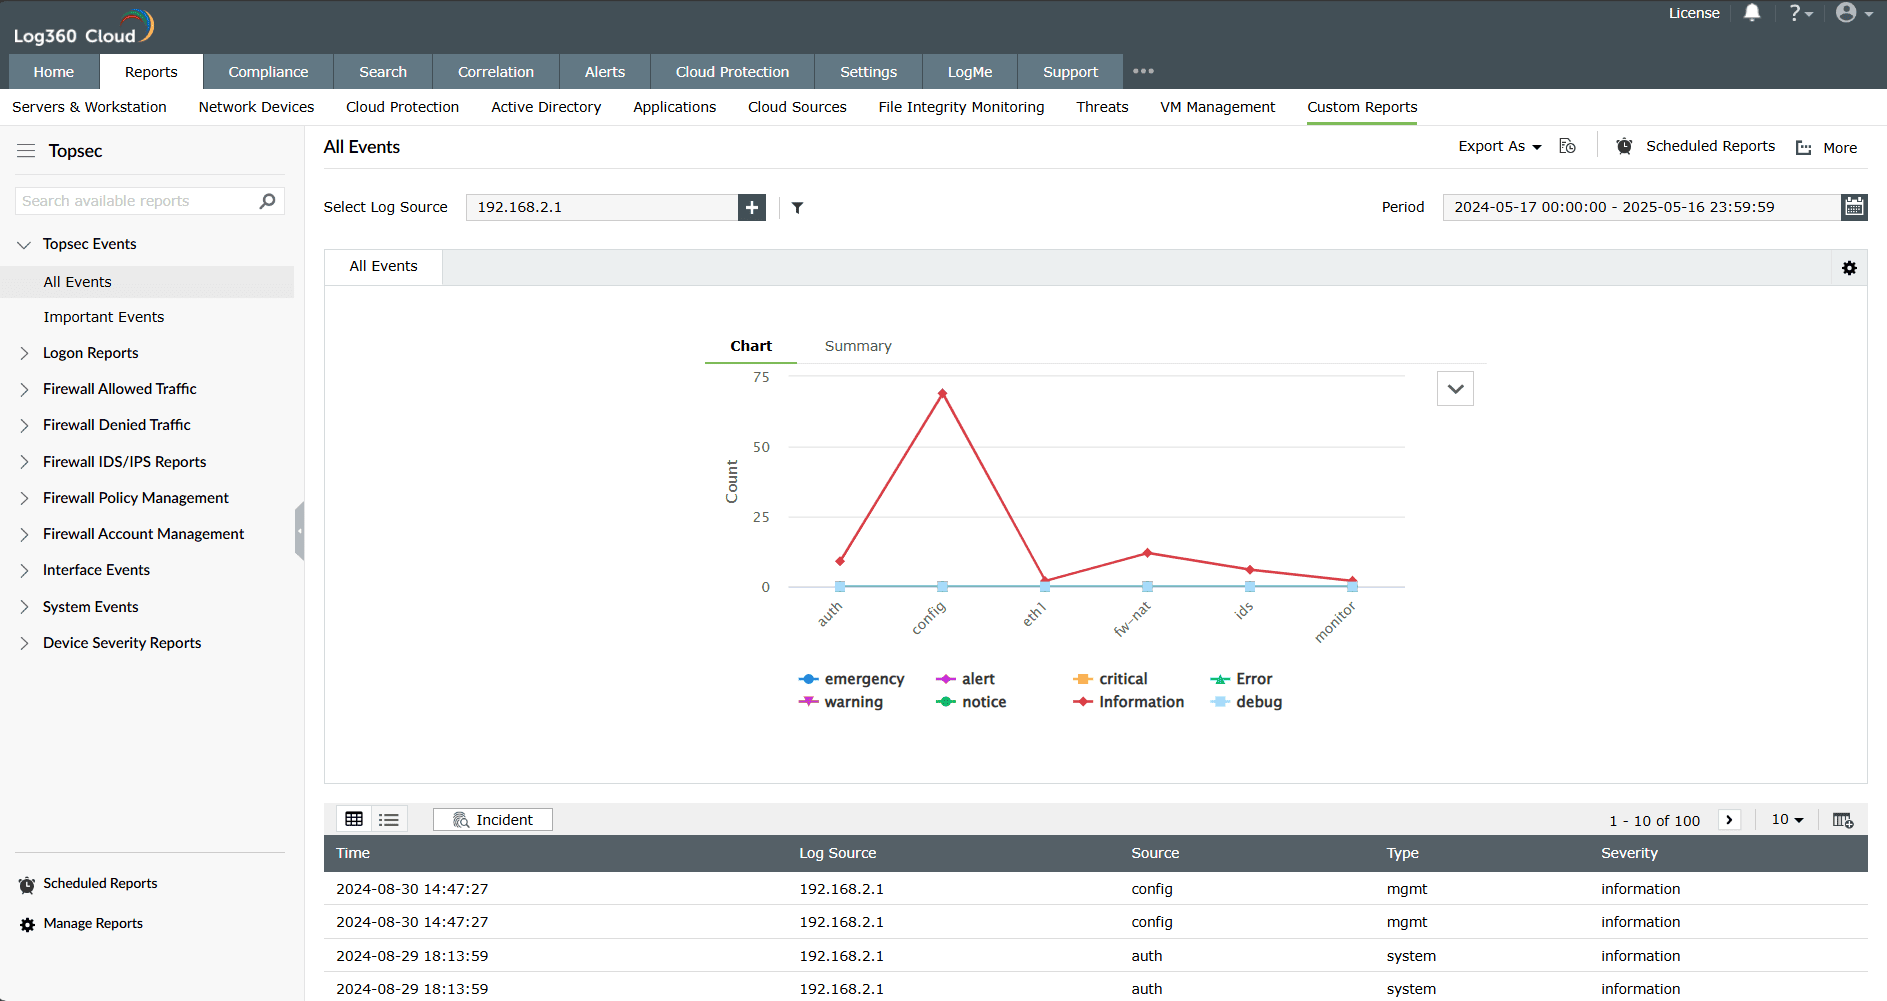Image resolution: width=1887 pixels, height=1001 pixels.
Task: Expand System Events
Action: [x=24, y=607]
